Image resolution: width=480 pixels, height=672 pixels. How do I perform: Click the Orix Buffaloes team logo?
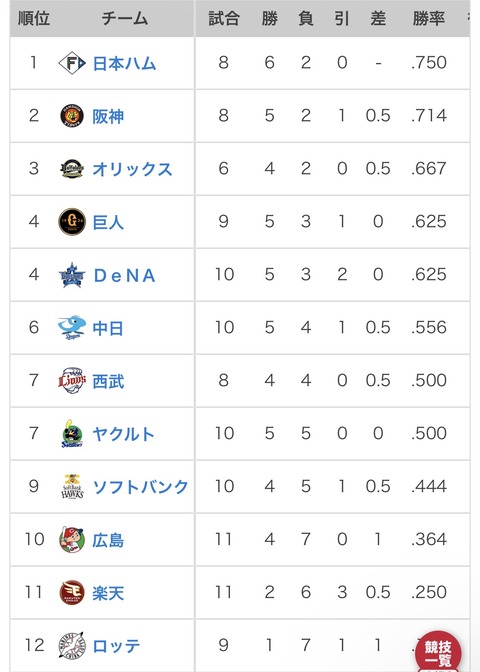click(72, 169)
